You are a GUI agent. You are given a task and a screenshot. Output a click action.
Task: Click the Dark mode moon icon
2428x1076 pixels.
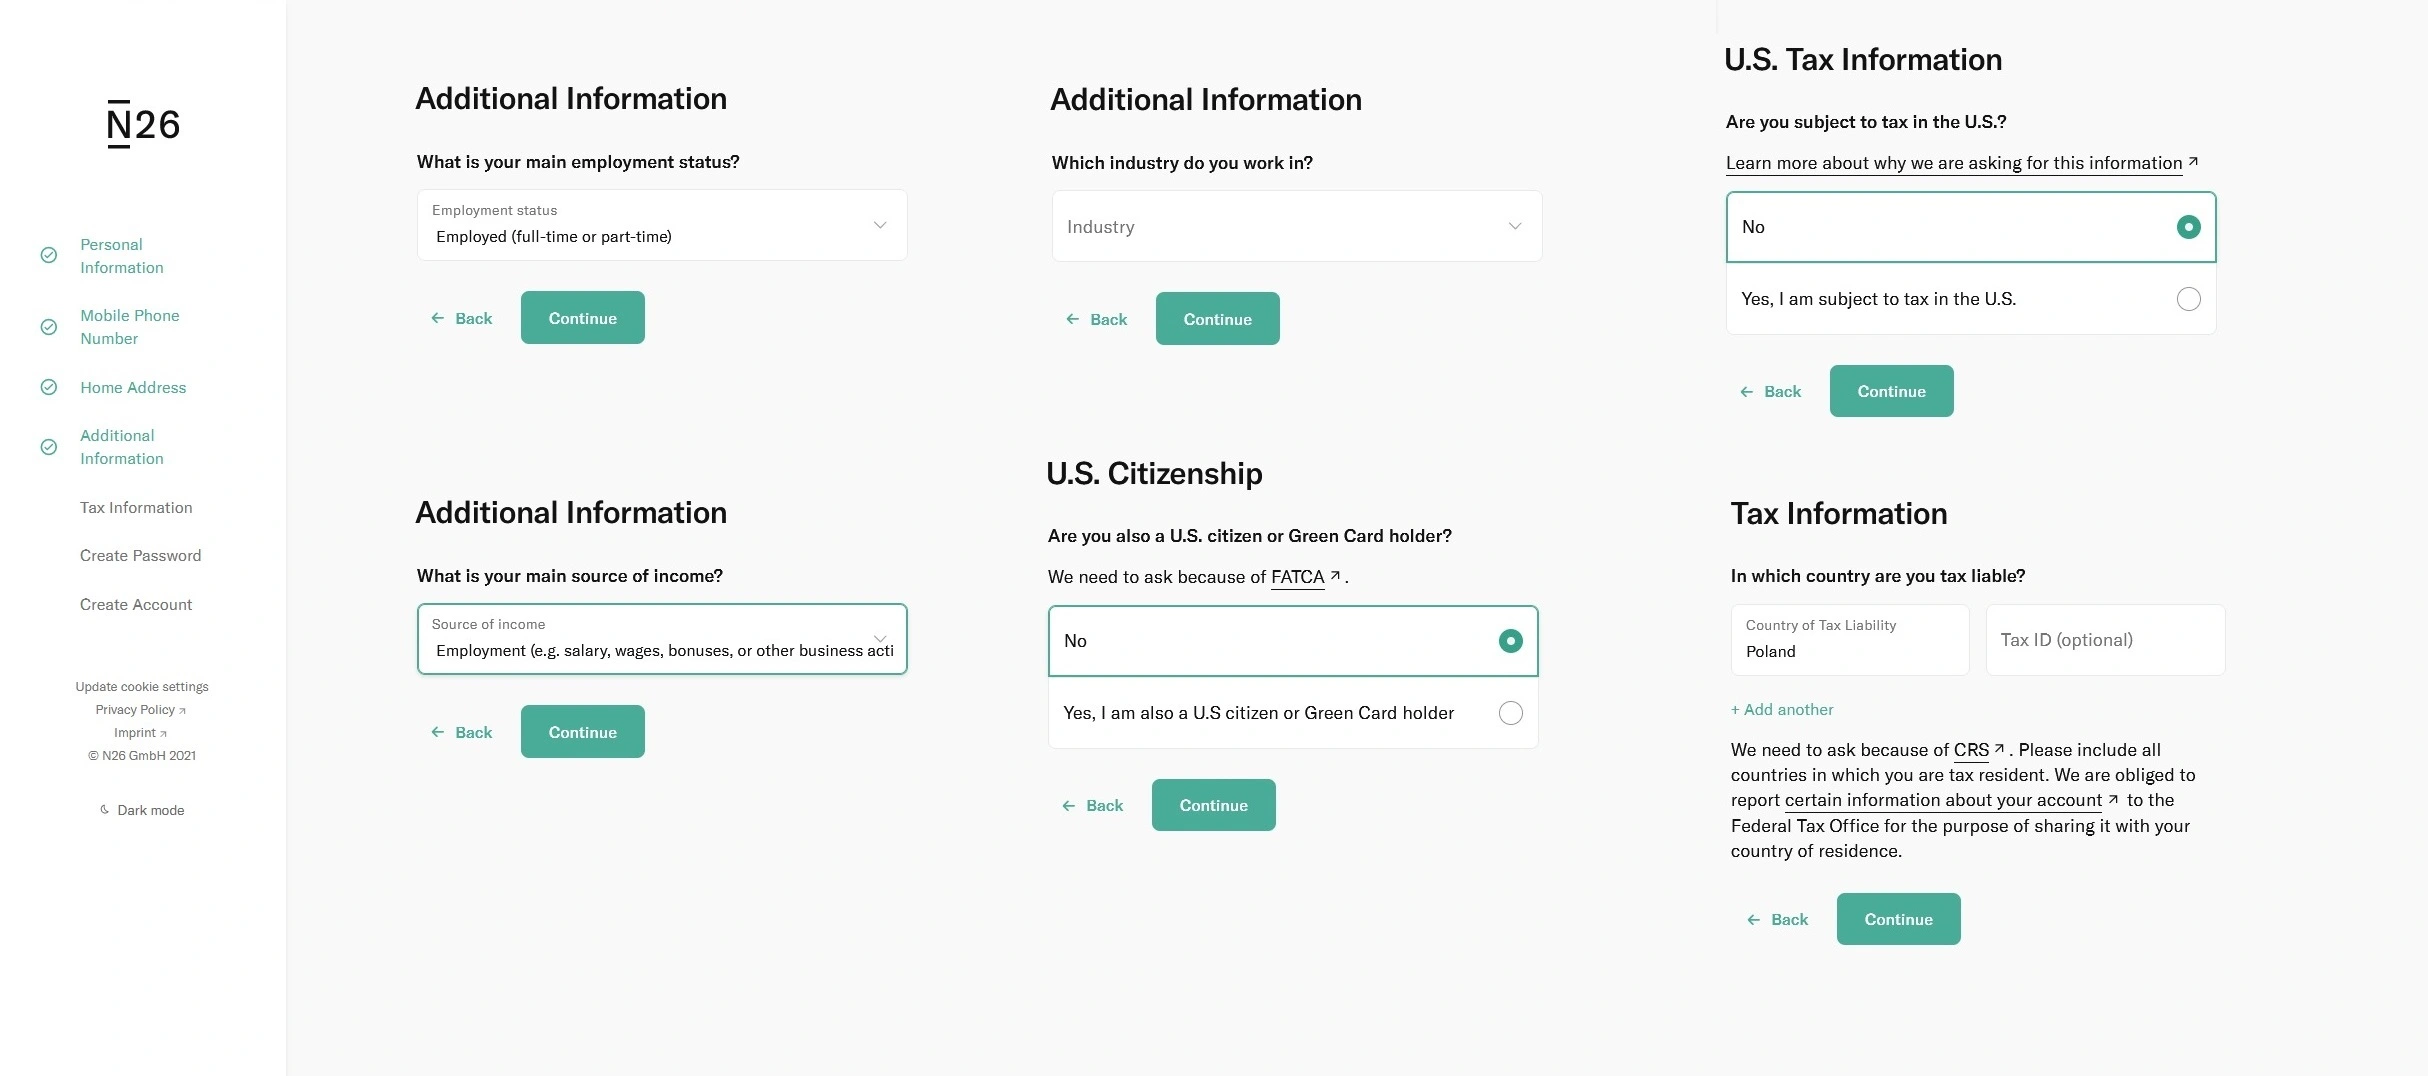104,810
